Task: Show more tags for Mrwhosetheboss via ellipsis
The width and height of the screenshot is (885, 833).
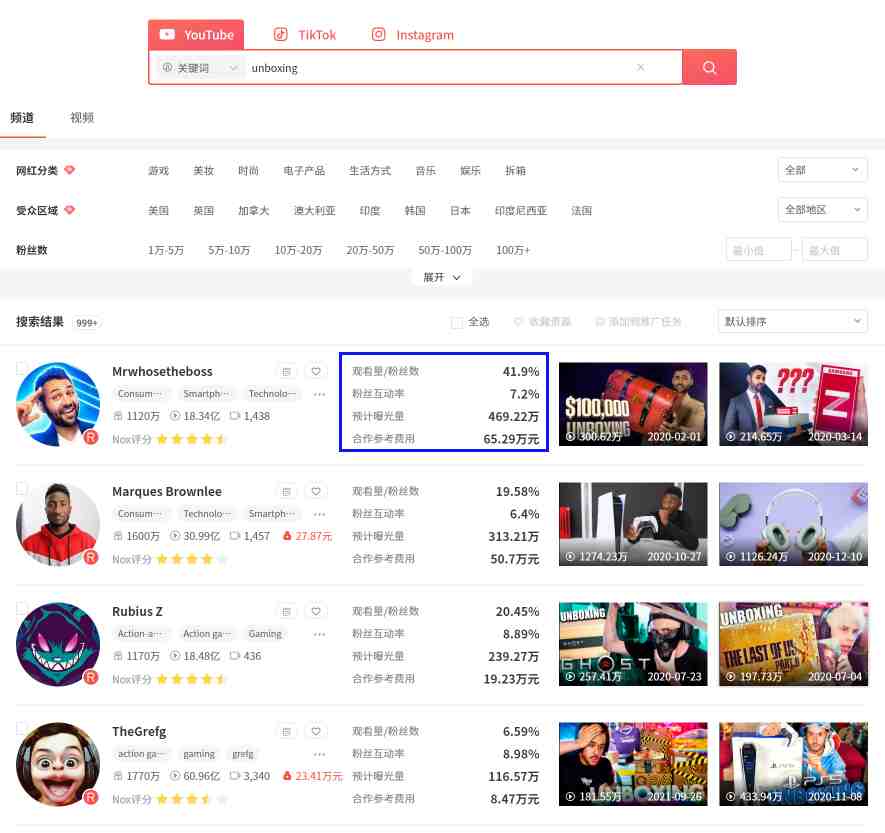Action: (x=319, y=394)
